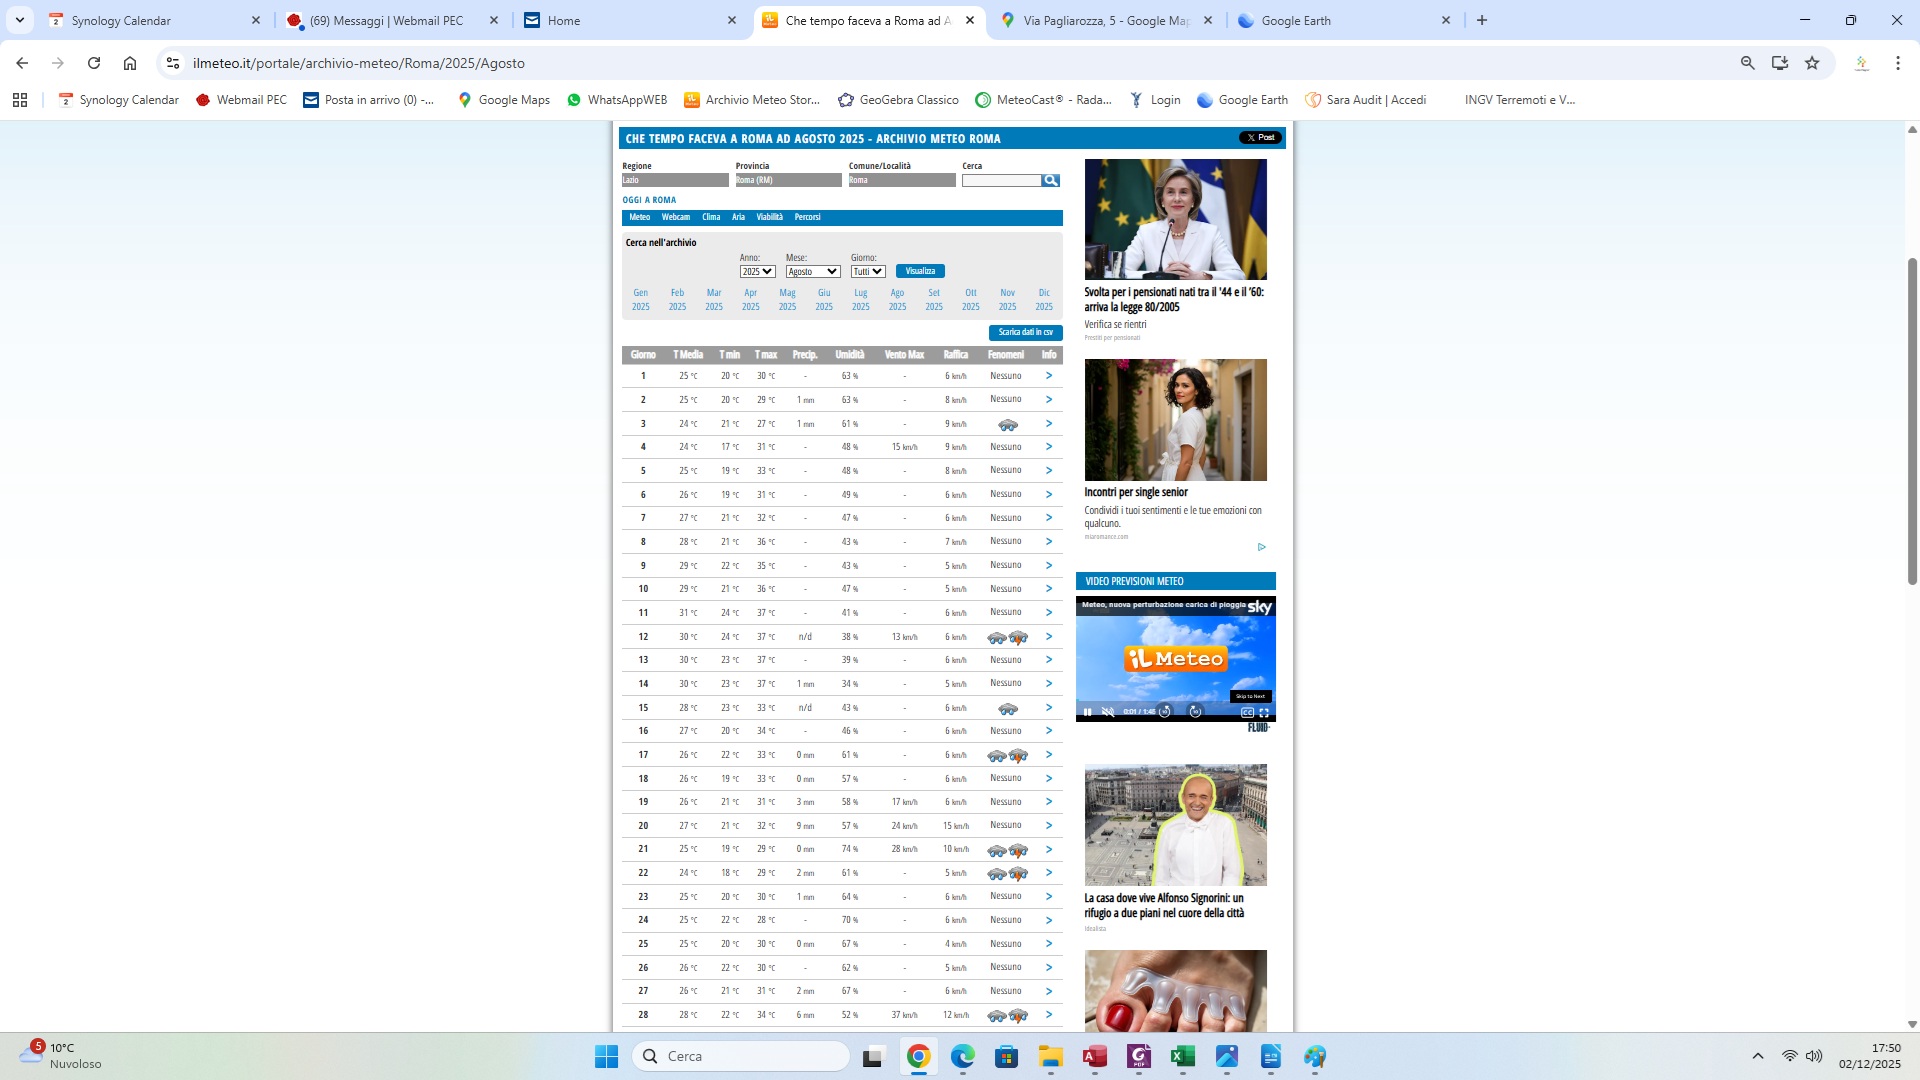Open the Webcam tab for Roma
This screenshot has height=1080, width=1920.
coord(675,217)
